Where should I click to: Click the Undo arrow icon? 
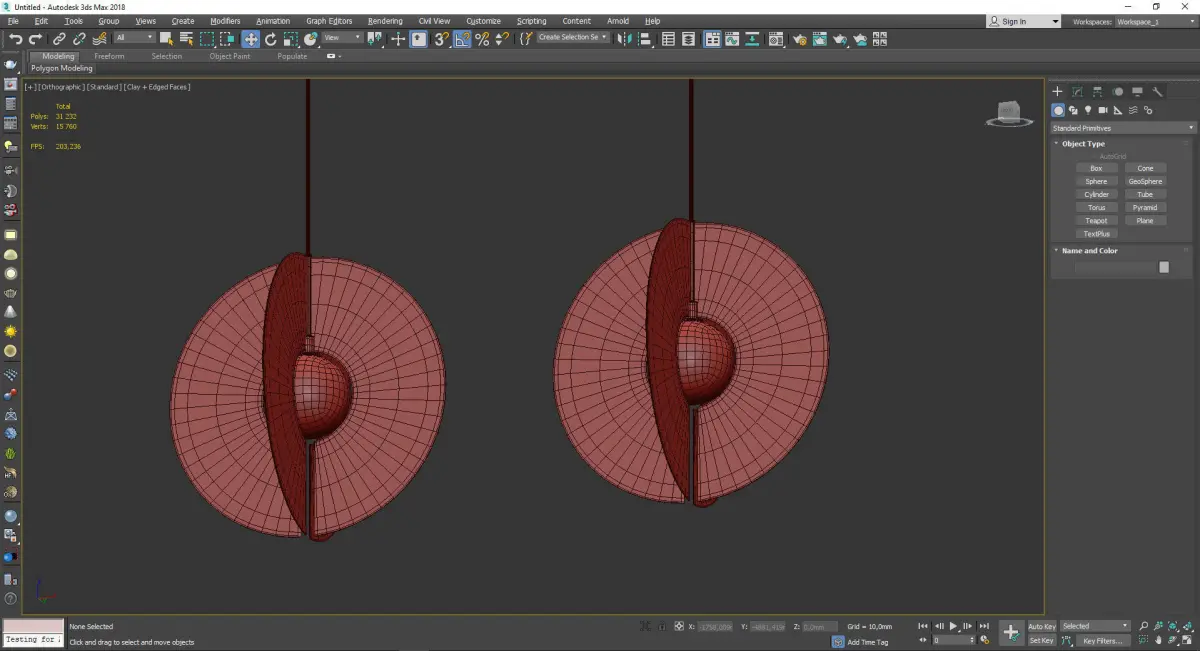point(15,39)
